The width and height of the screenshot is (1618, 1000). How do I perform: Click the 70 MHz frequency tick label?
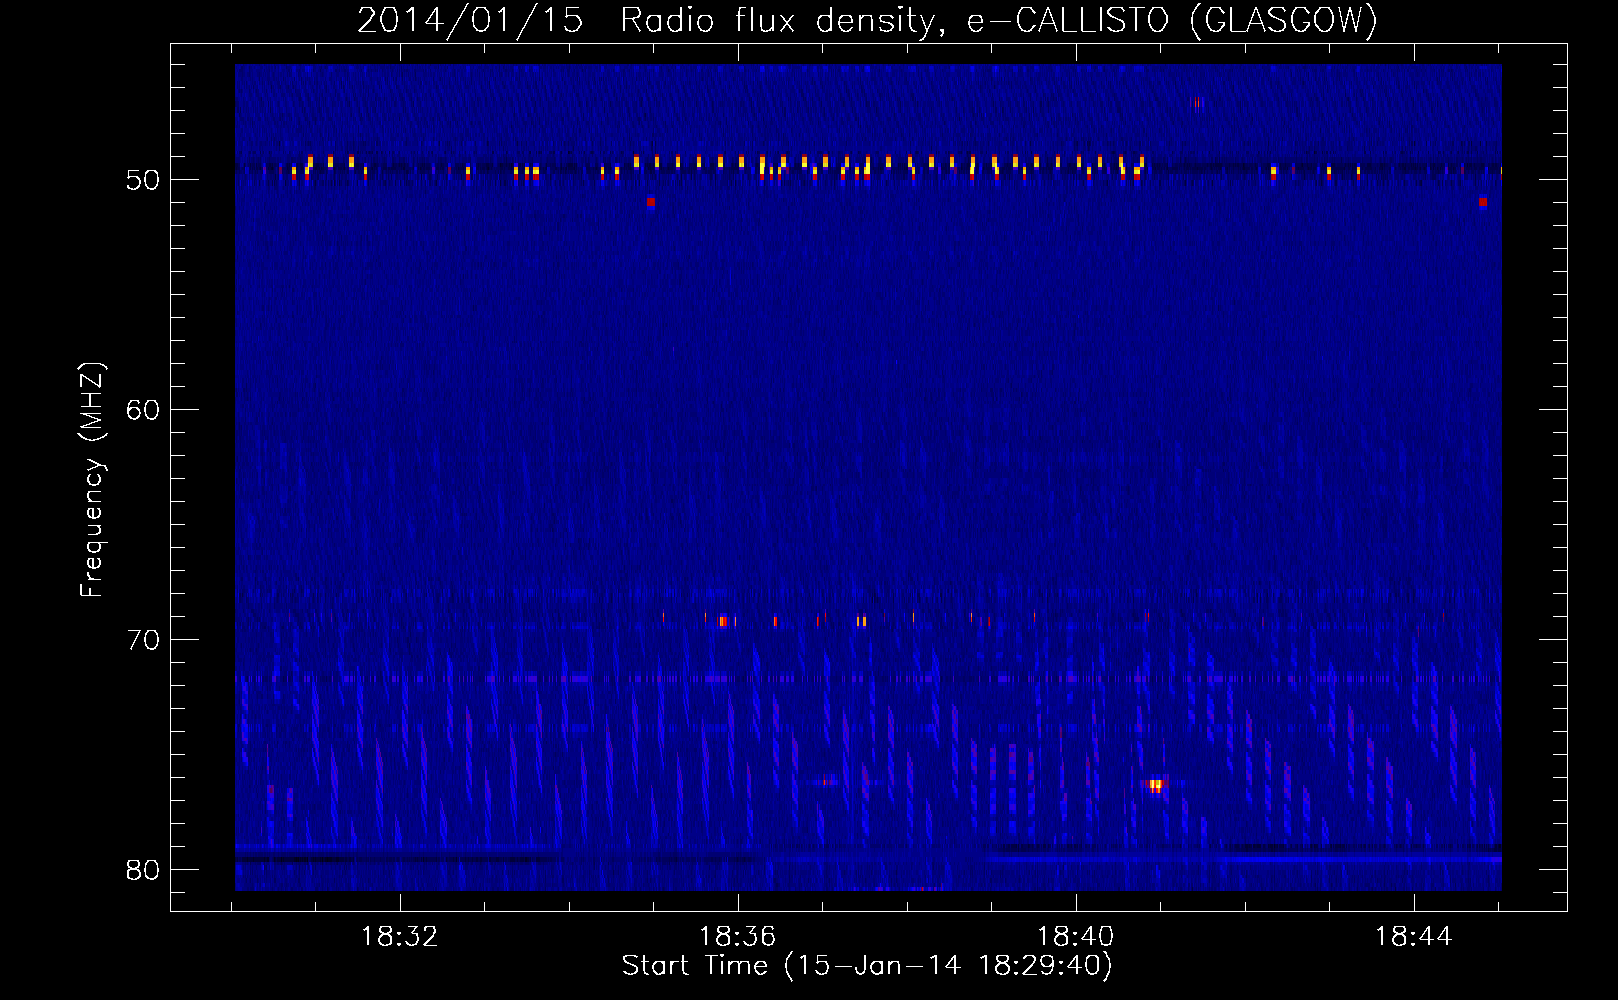143,640
